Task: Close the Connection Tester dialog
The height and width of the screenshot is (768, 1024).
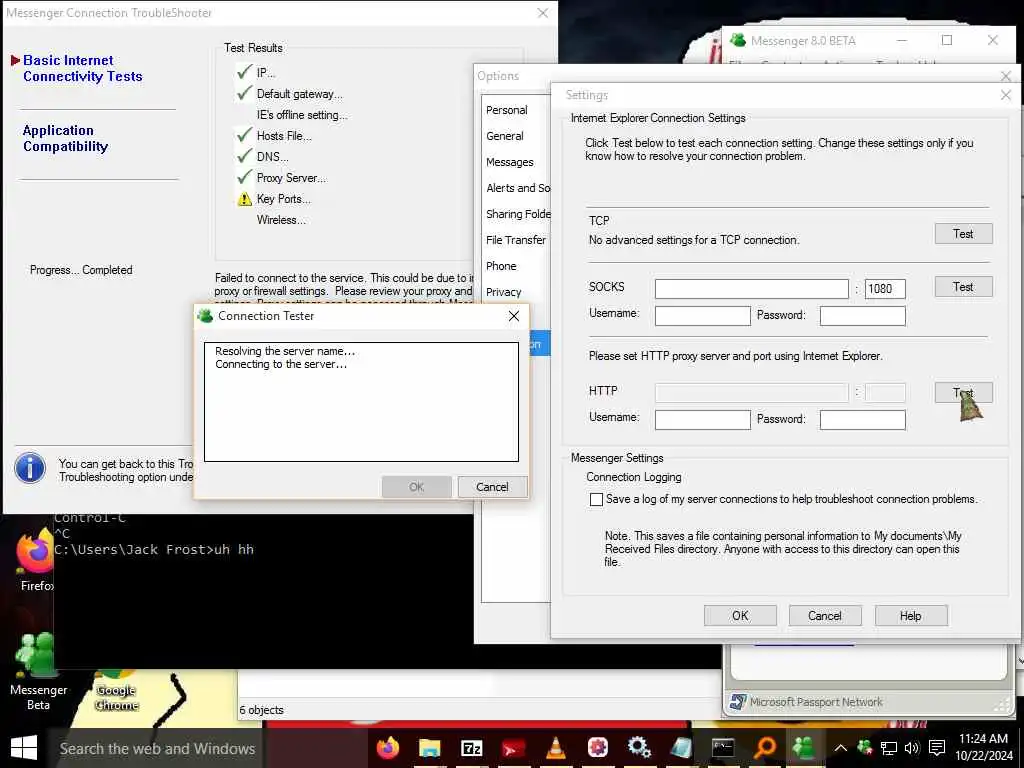Action: point(514,316)
